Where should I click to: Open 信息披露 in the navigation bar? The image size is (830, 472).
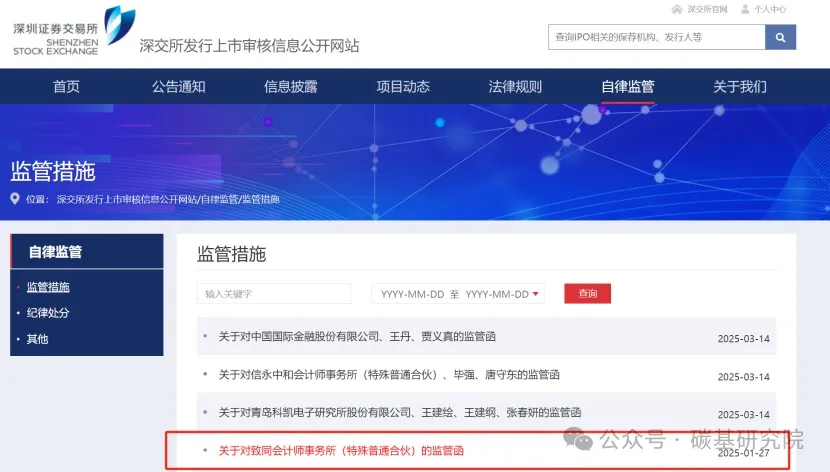click(291, 86)
